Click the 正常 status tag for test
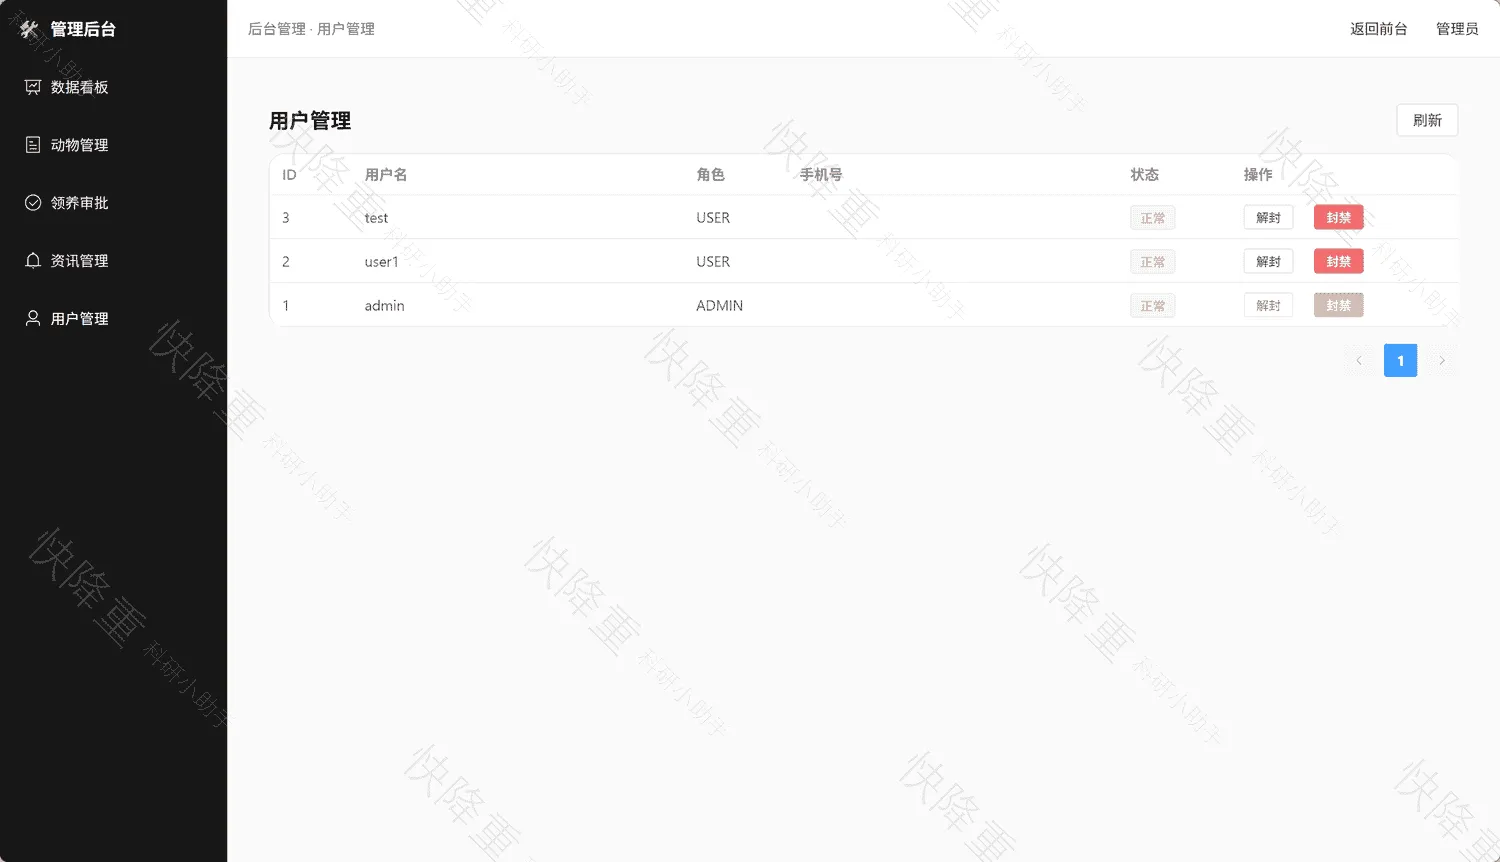Viewport: 1500px width, 862px height. click(1153, 218)
